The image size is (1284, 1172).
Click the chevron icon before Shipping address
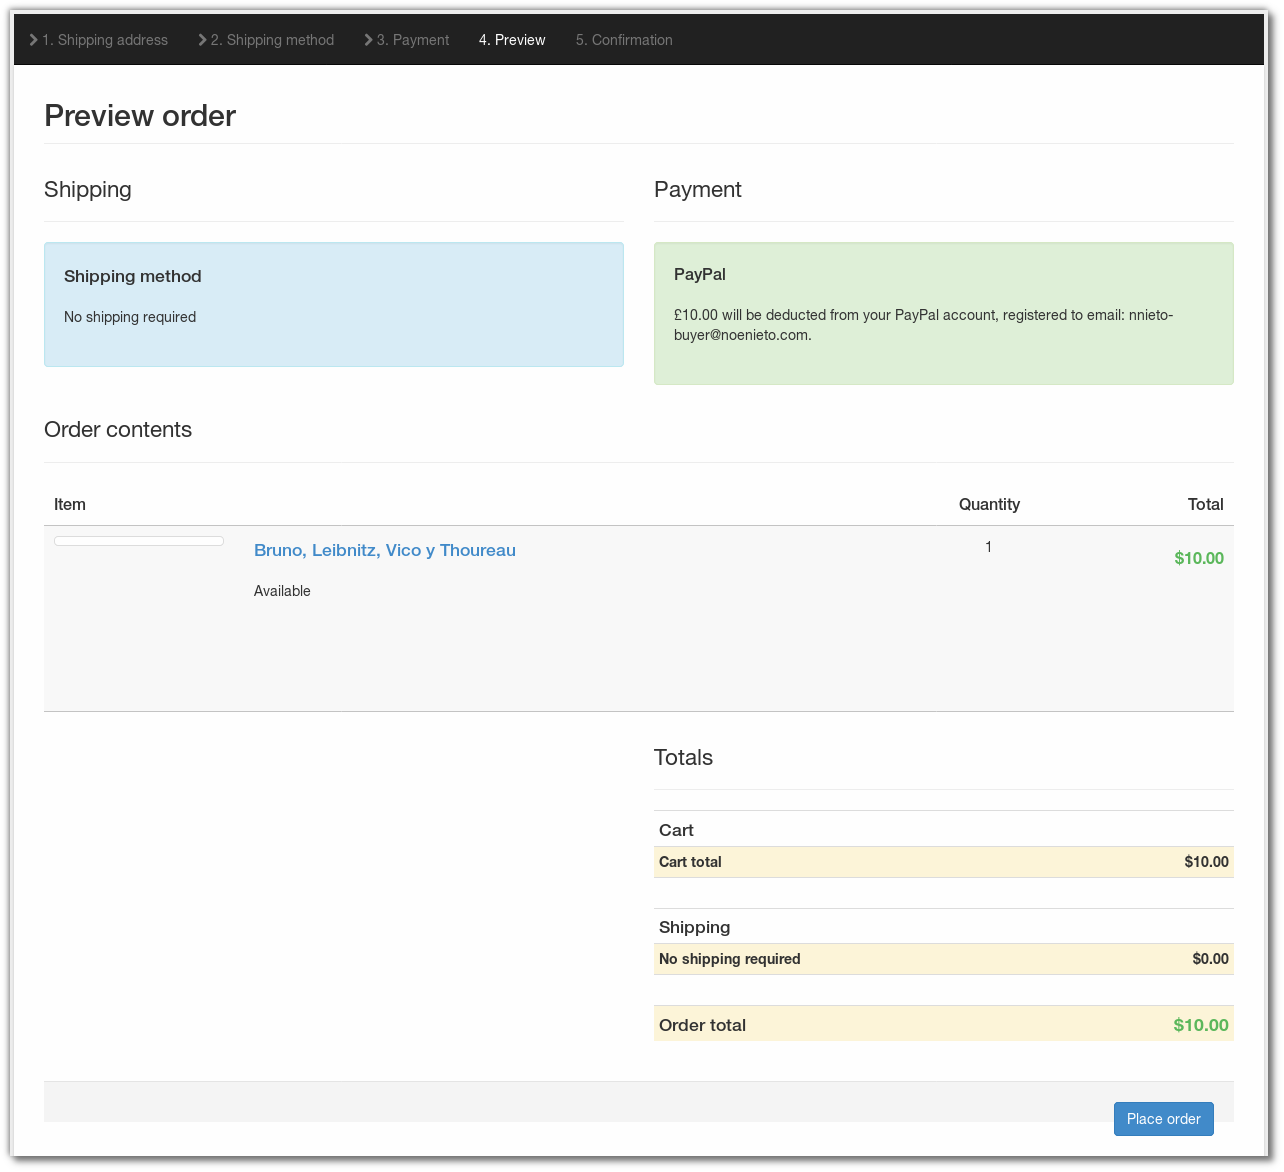tap(34, 40)
